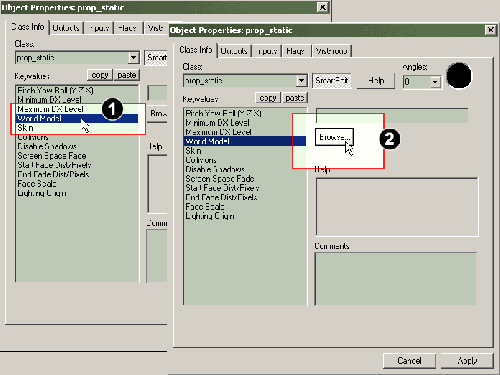Open the Flags tab in front window
Viewport: 500px width, 375px height.
click(295, 51)
